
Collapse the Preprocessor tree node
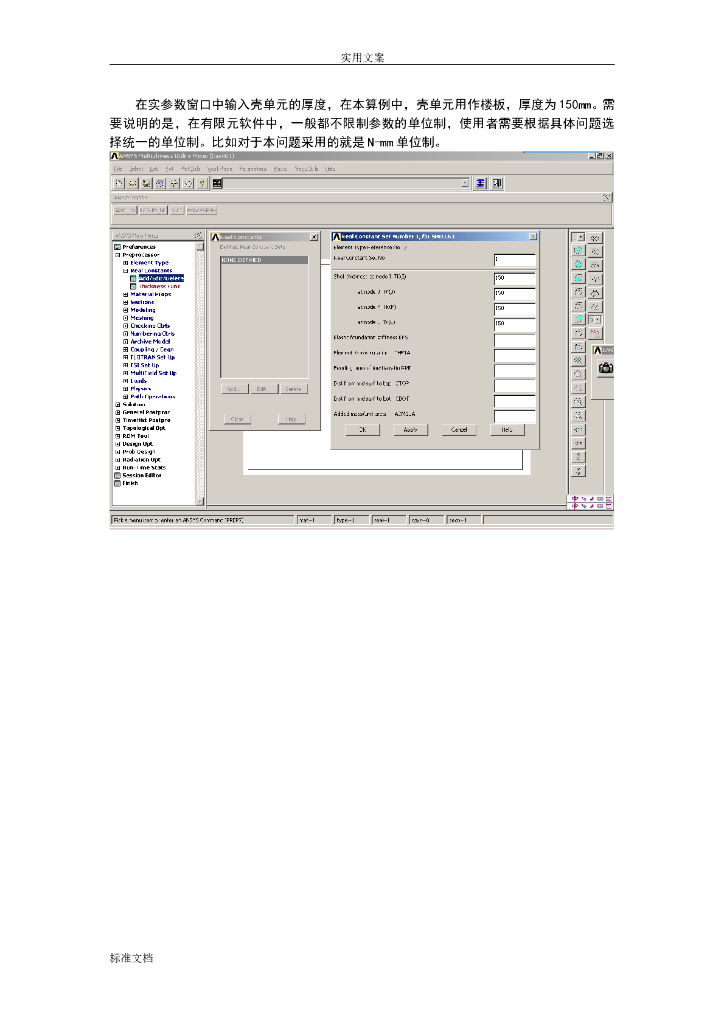tap(118, 255)
